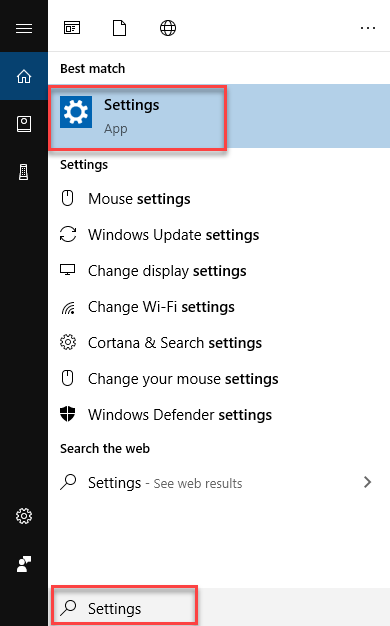Open Mouse settings result
Viewport: 390px width, 626px height.
tap(219, 199)
